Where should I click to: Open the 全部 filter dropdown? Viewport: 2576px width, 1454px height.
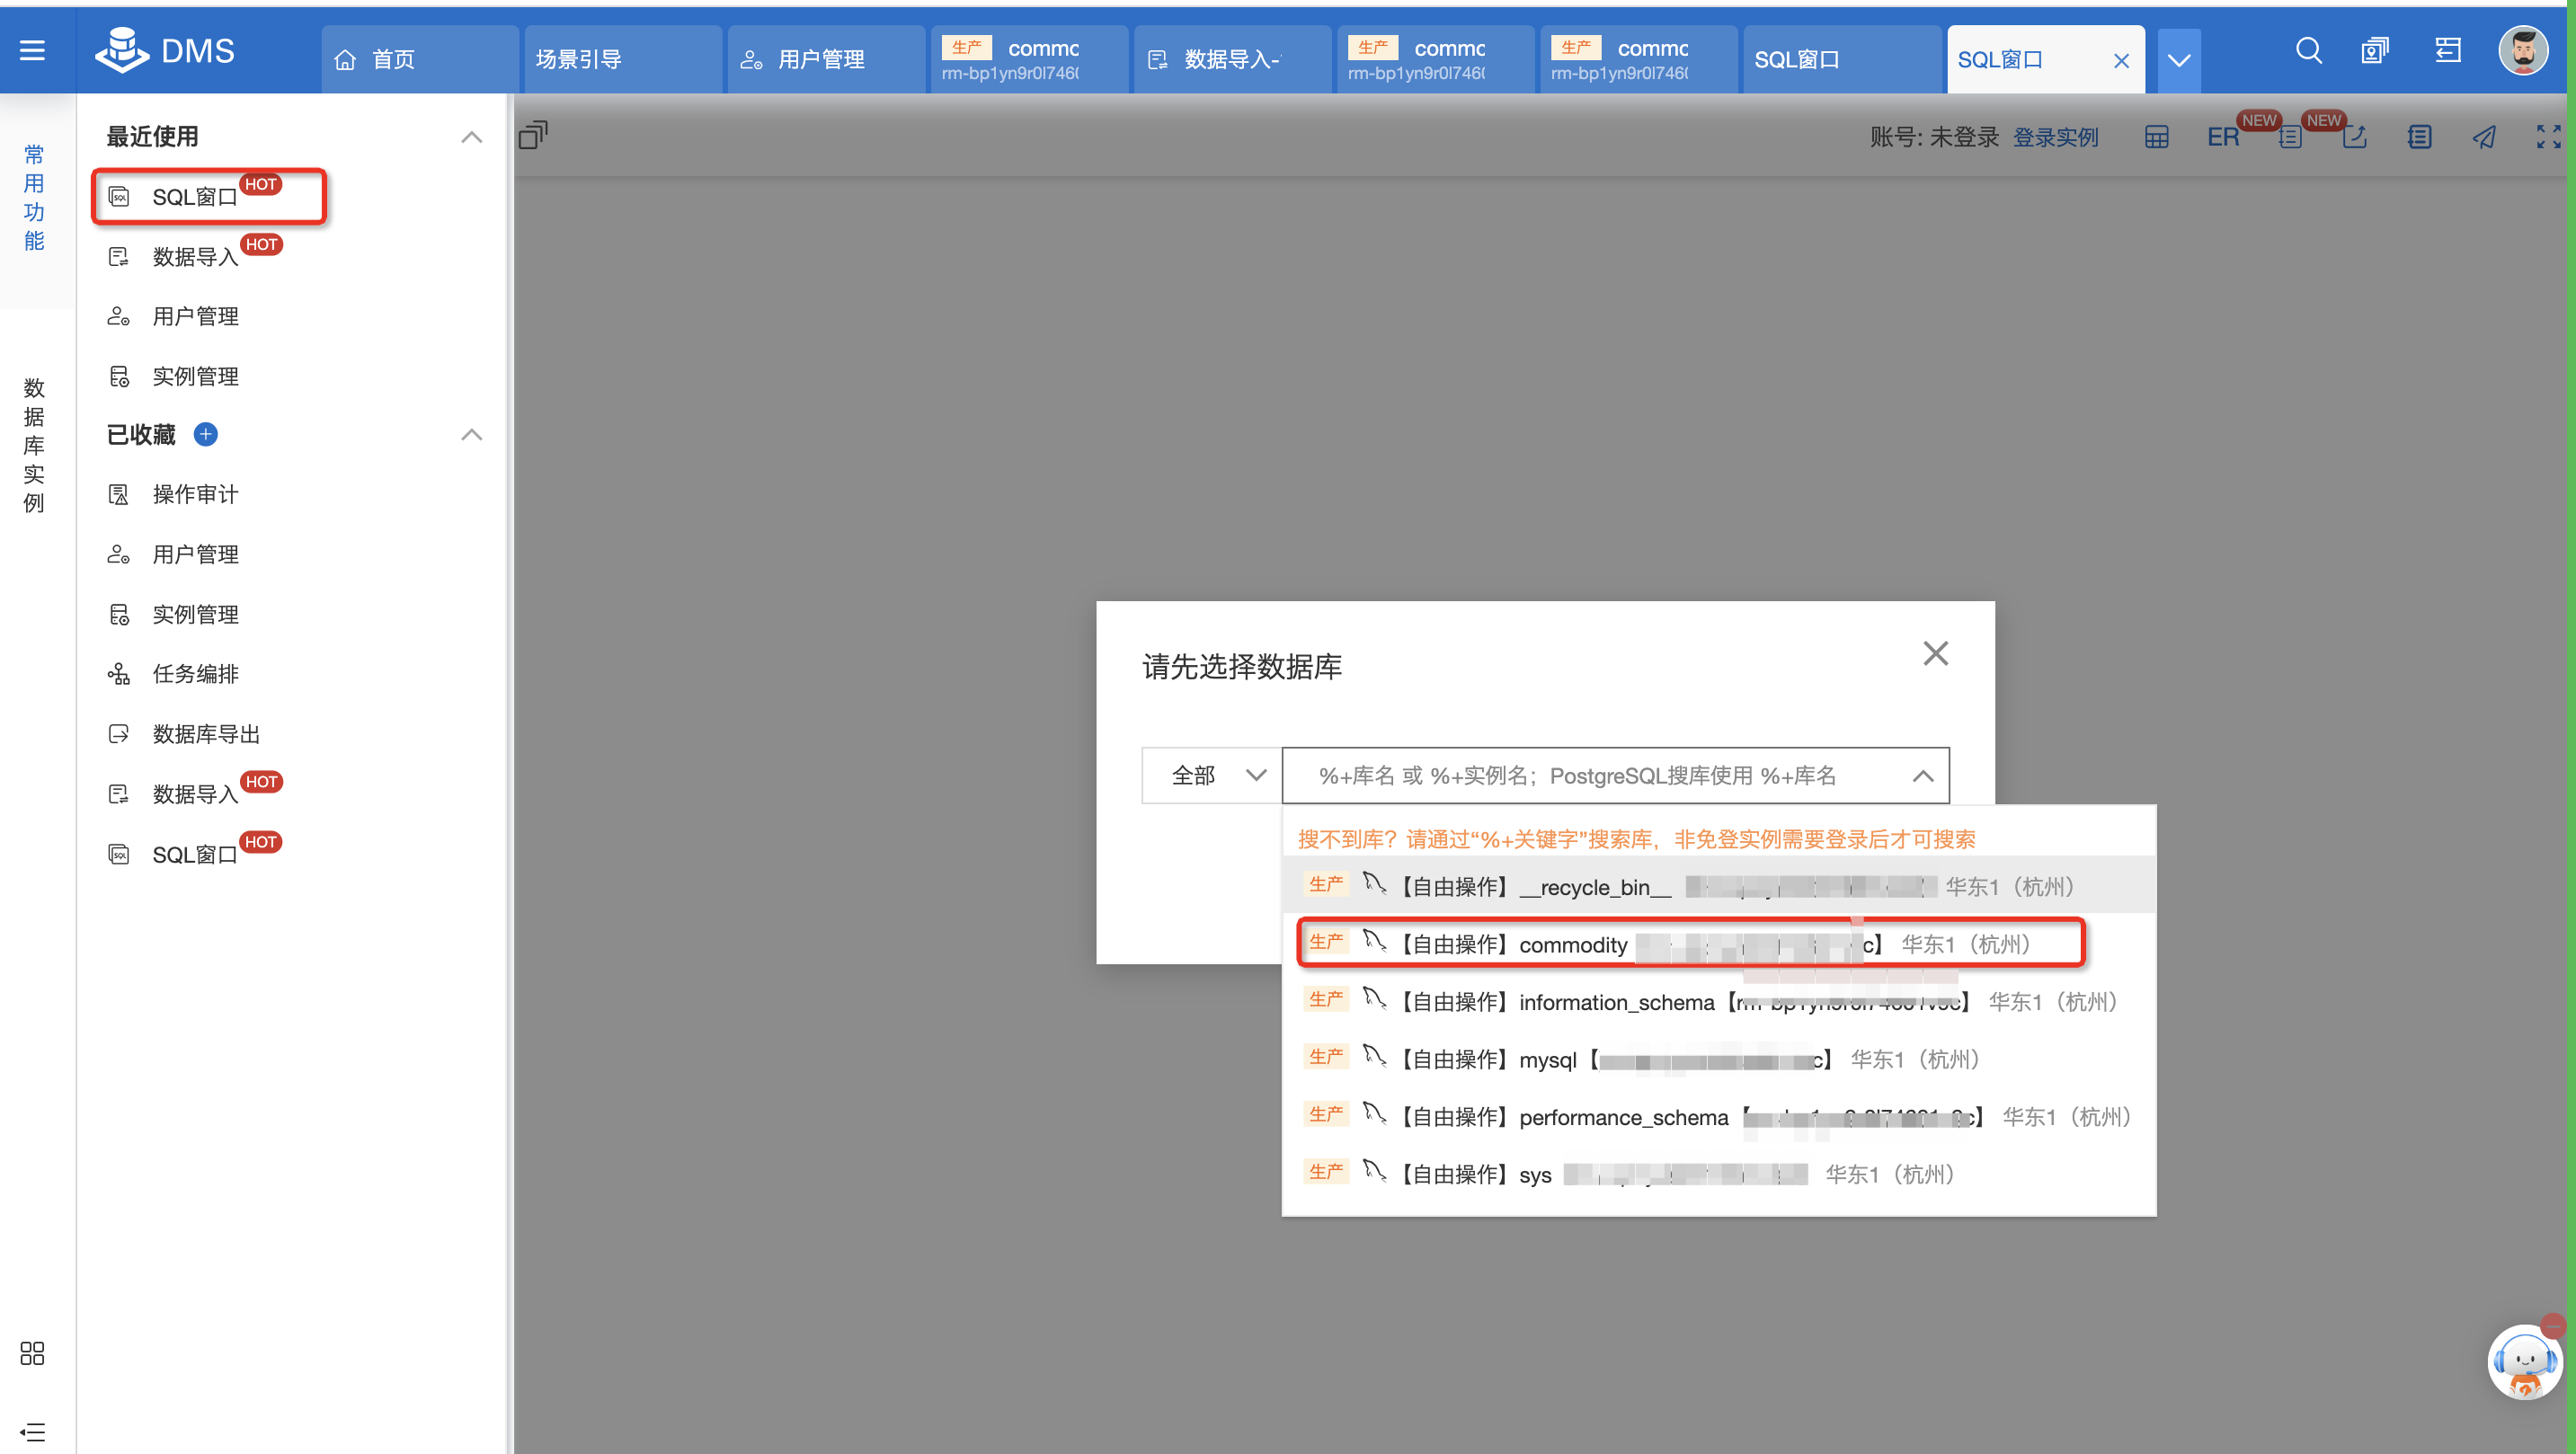[x=1212, y=775]
